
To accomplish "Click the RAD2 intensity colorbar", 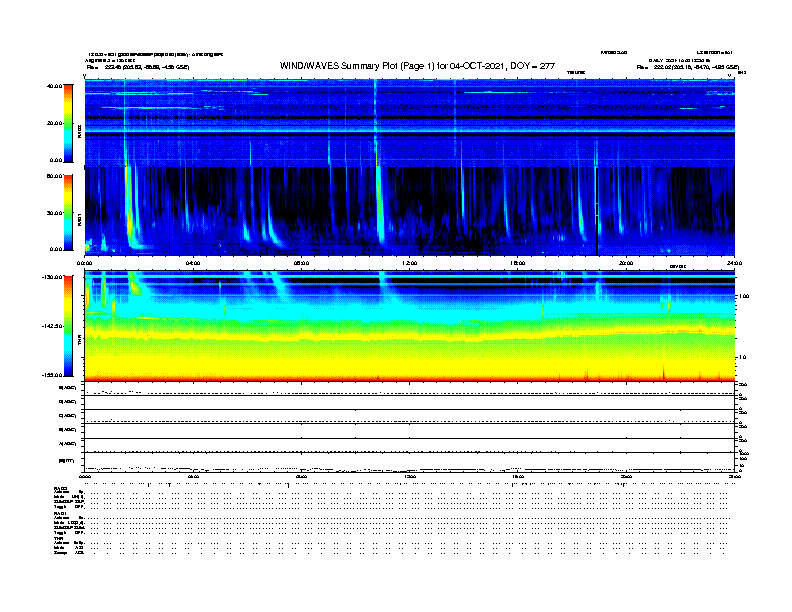I will [68, 123].
